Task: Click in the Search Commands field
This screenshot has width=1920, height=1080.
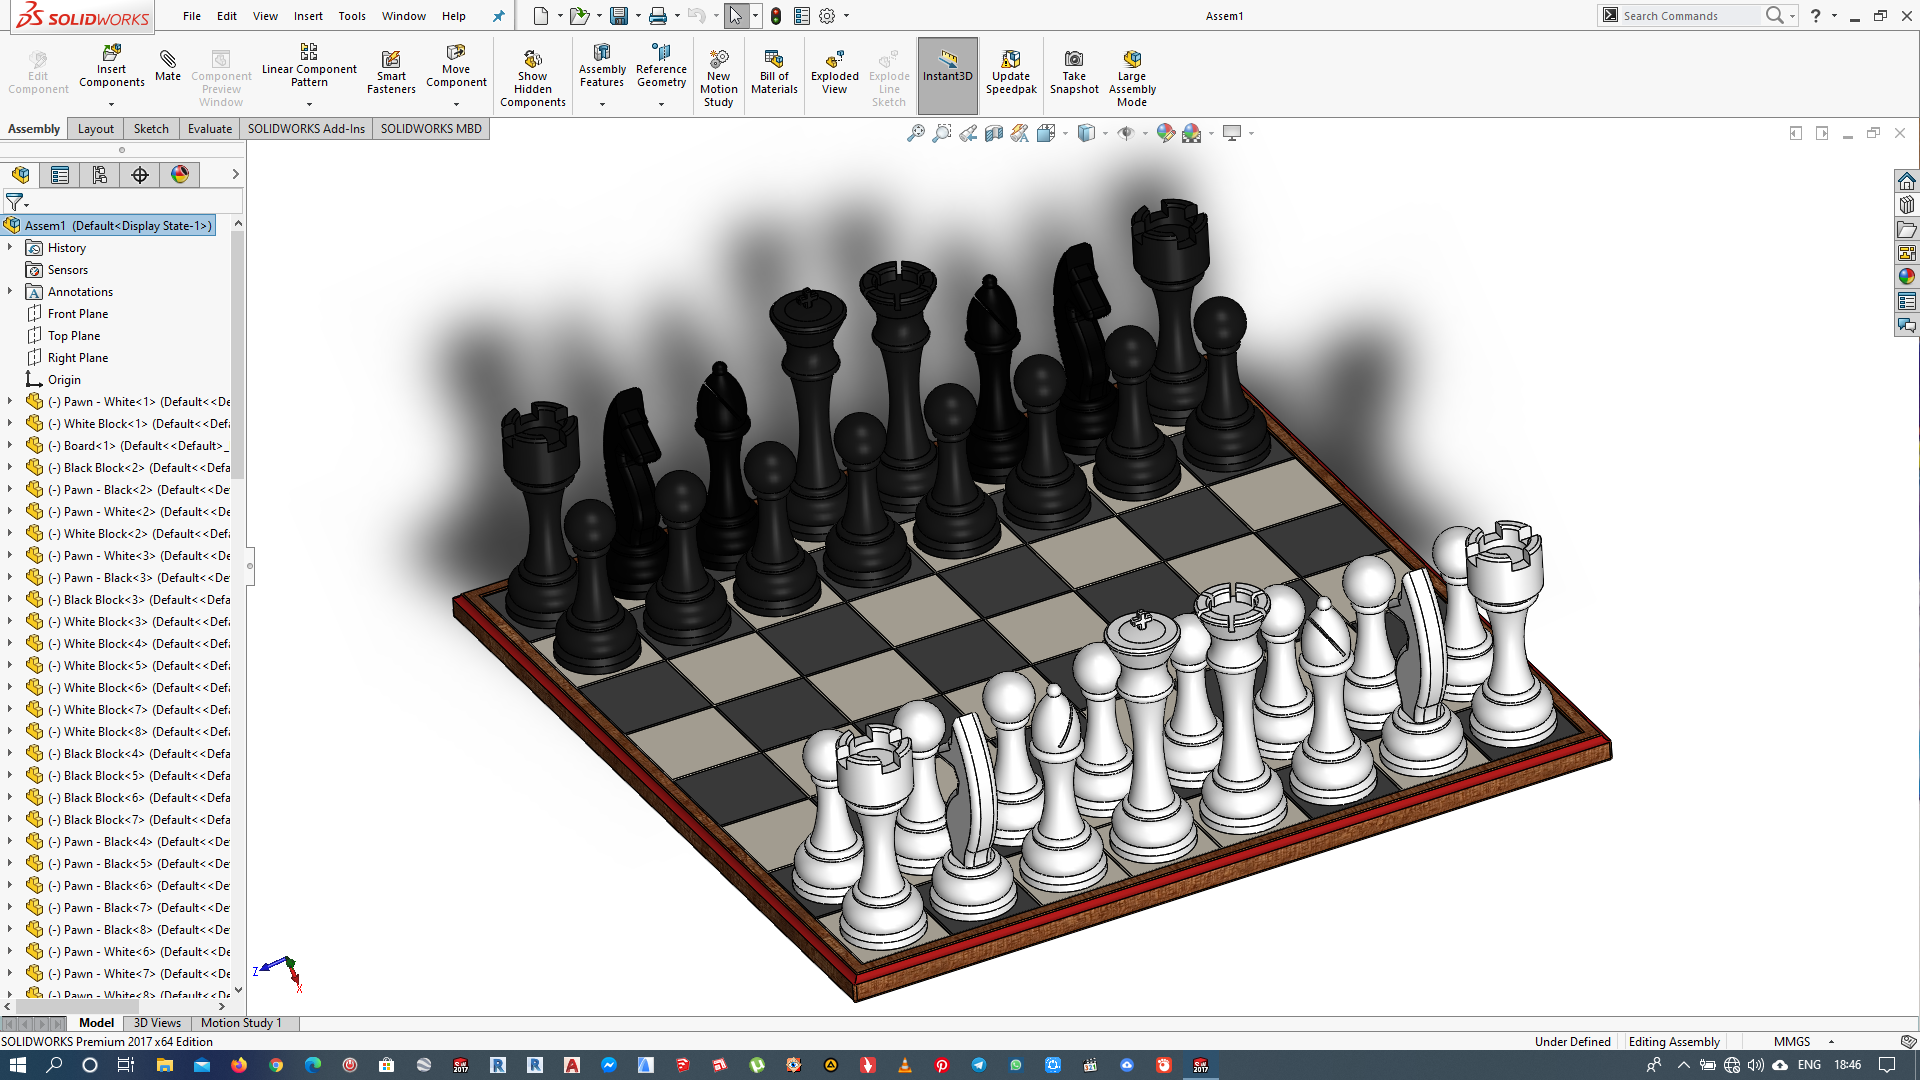Action: (x=1690, y=16)
